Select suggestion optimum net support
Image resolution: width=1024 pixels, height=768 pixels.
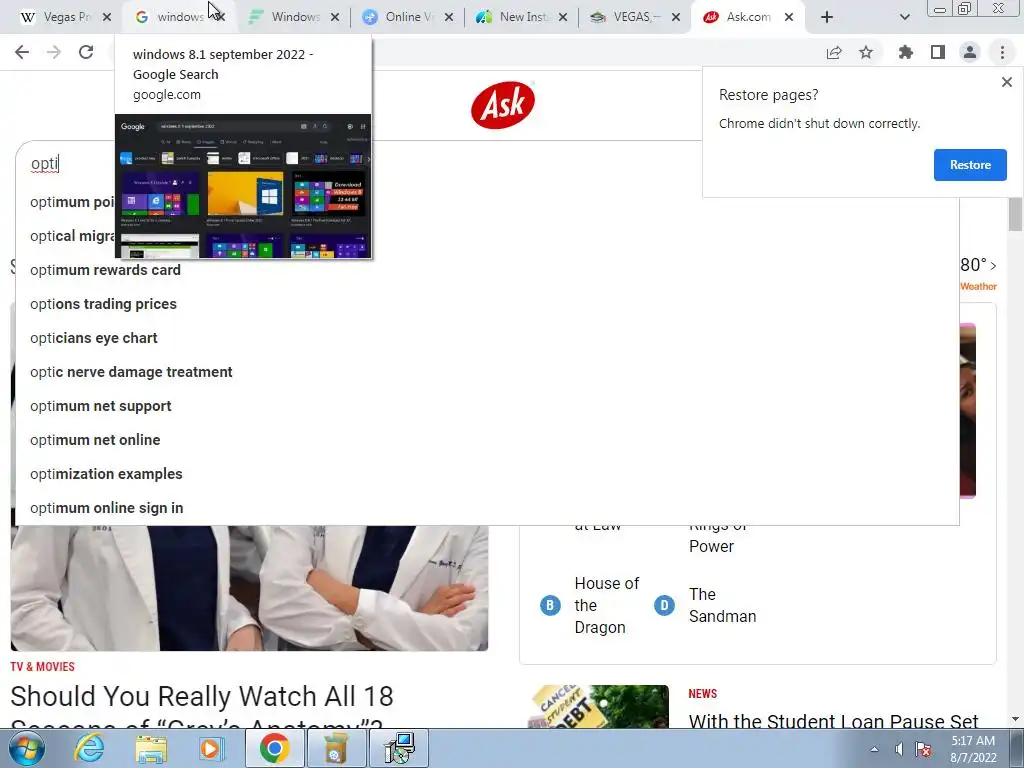[x=101, y=406]
